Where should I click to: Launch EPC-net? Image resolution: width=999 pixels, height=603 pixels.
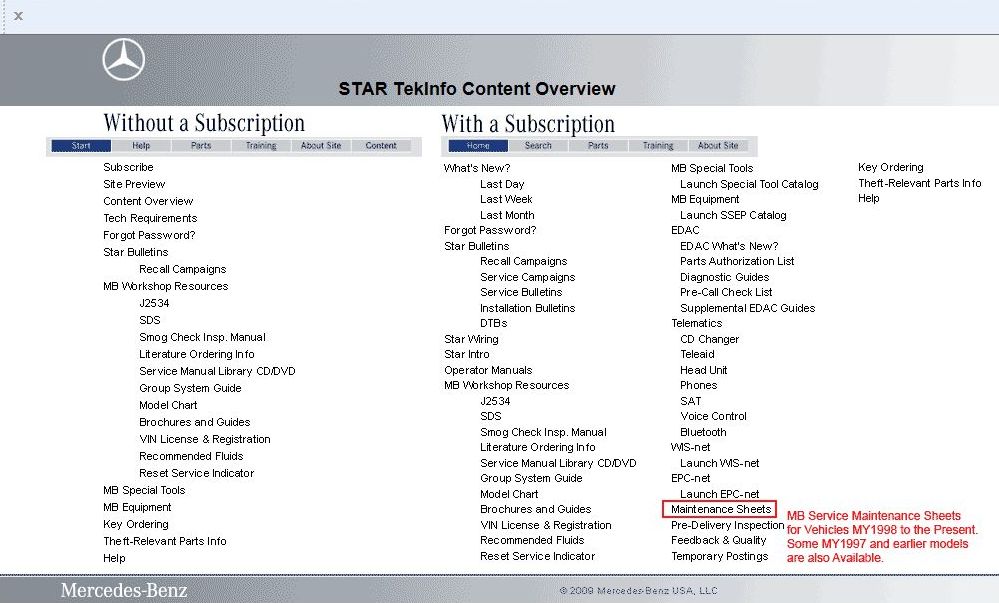720,494
